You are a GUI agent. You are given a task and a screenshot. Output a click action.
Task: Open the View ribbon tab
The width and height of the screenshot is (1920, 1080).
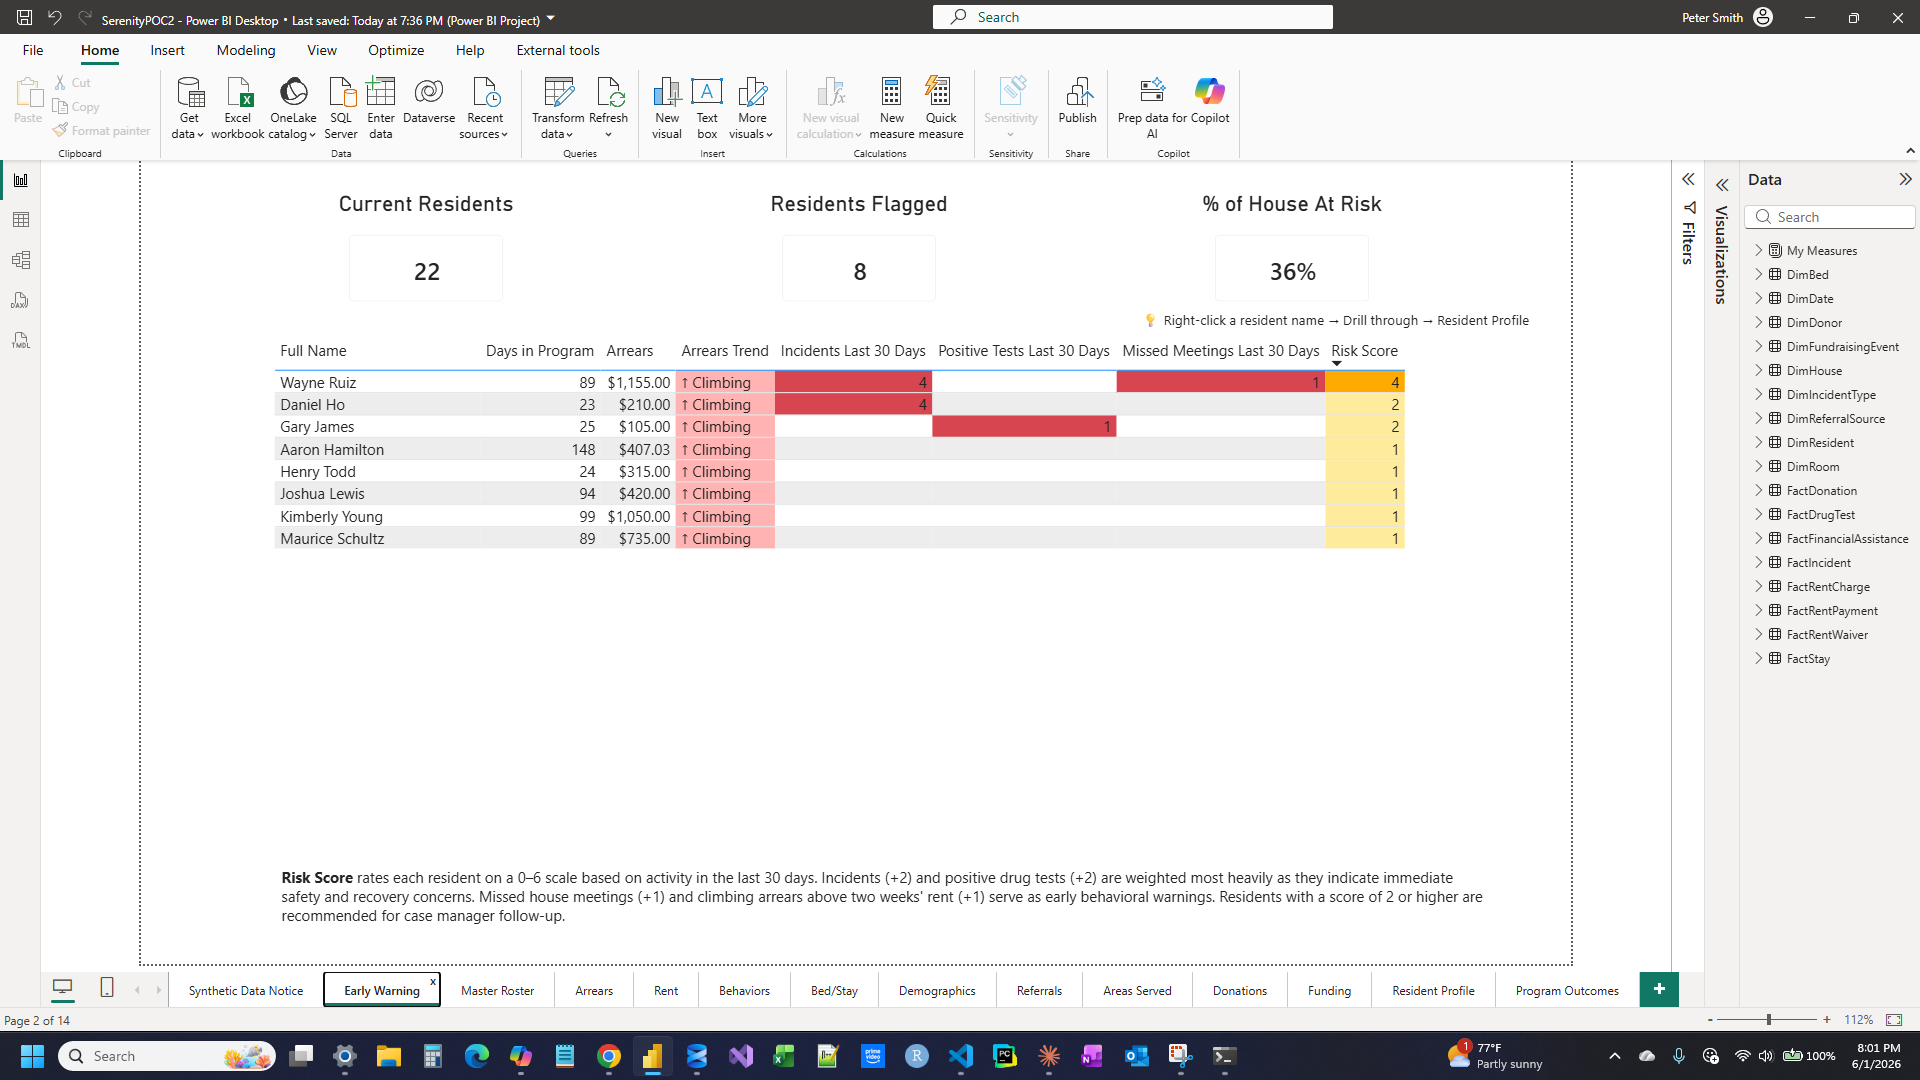tap(322, 50)
